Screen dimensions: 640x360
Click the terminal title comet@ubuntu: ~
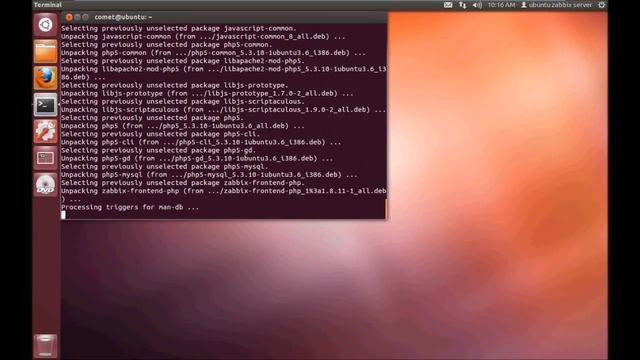coord(123,17)
